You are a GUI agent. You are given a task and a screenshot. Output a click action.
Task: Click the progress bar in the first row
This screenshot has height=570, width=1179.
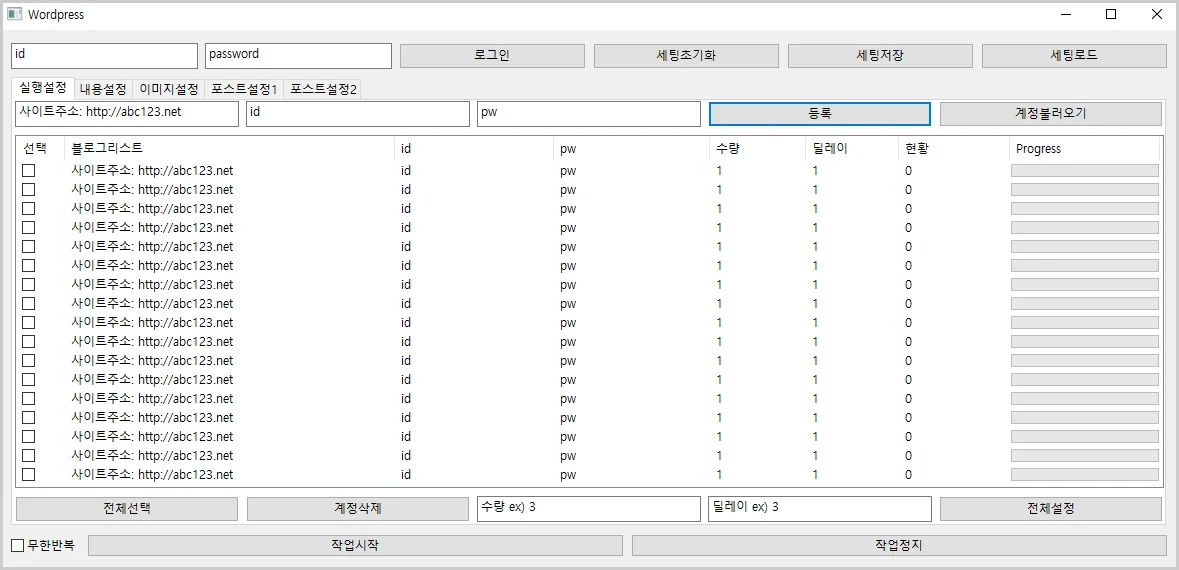(1084, 171)
